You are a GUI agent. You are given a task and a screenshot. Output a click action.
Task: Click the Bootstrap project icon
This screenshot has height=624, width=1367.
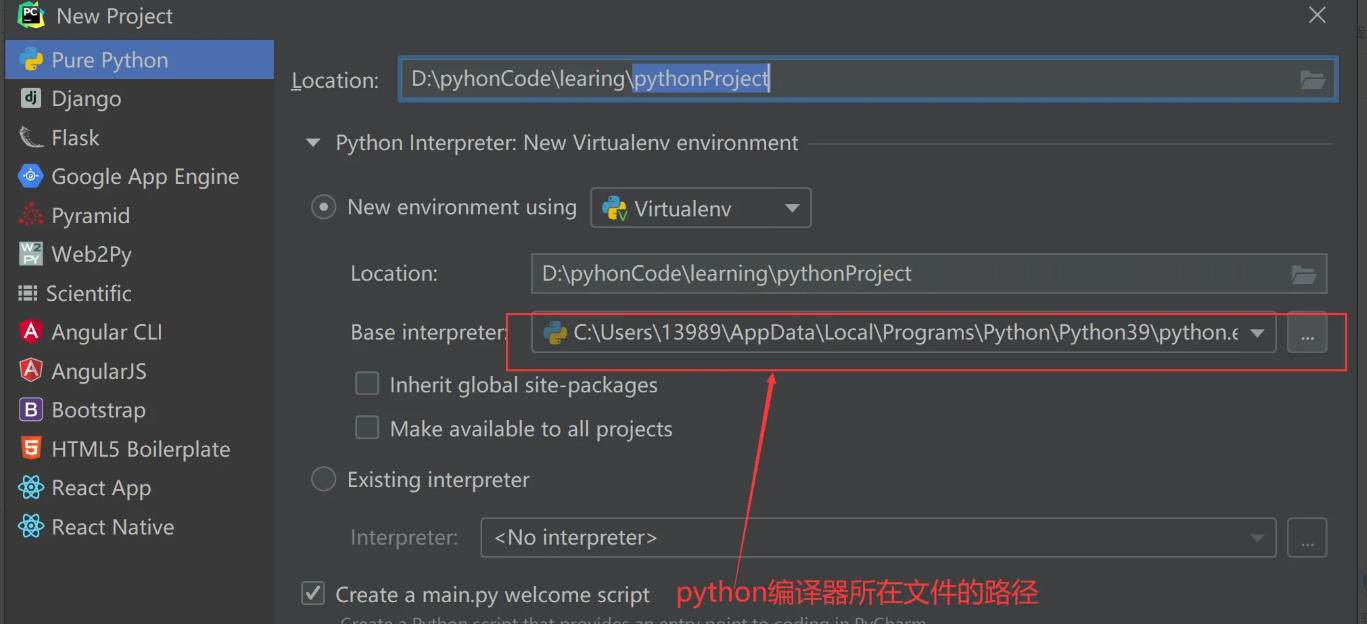(x=29, y=410)
